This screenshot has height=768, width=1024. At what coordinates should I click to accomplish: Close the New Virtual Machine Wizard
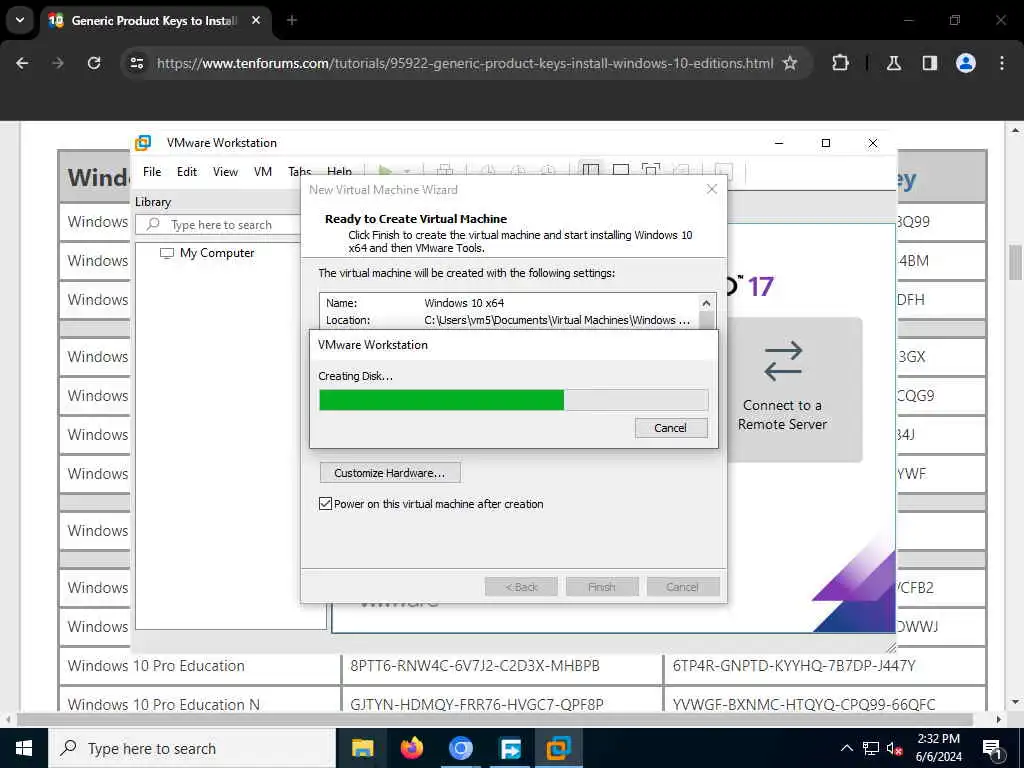(712, 189)
